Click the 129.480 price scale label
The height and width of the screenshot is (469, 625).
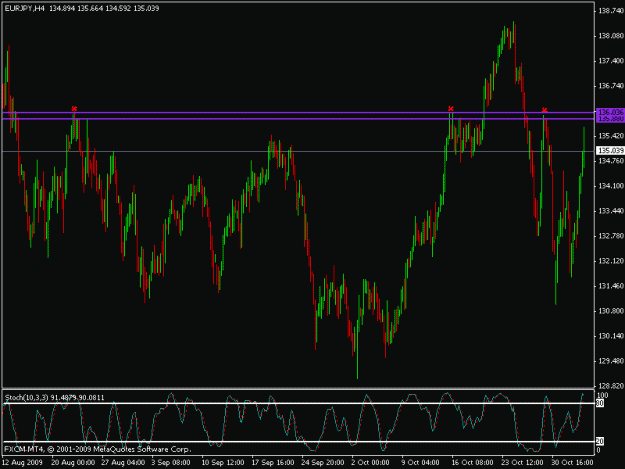[611, 361]
